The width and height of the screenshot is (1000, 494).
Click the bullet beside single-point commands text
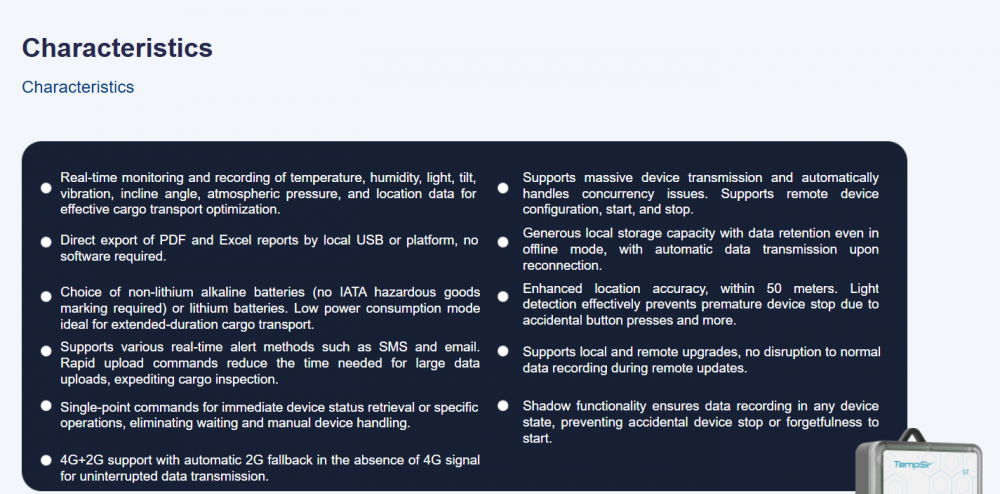tap(46, 405)
